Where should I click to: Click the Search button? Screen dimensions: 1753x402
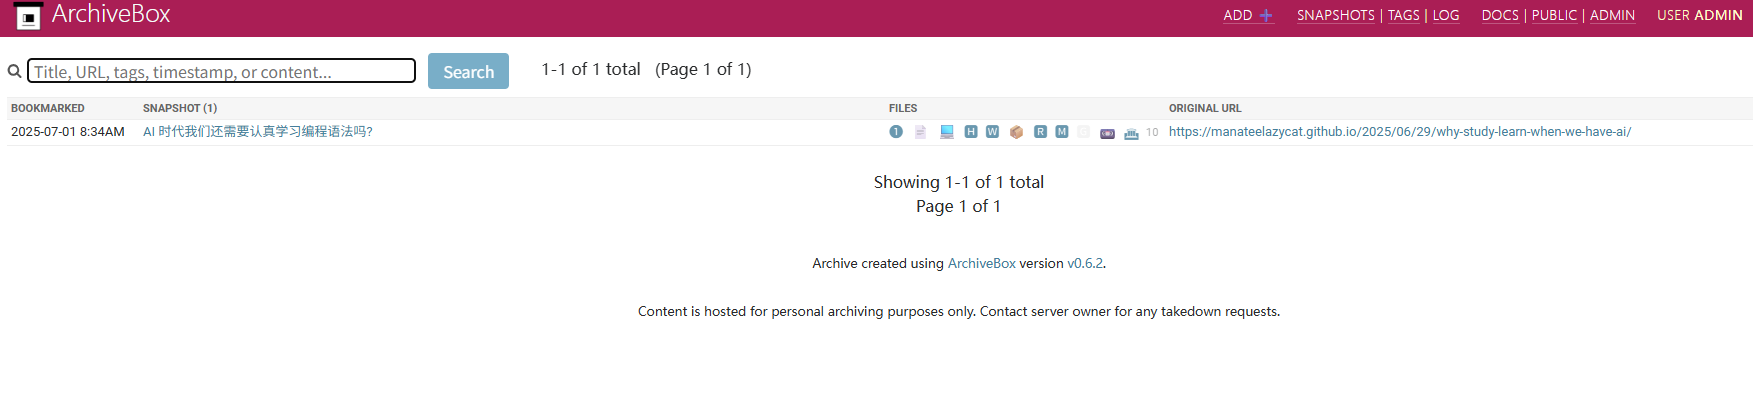click(x=468, y=71)
